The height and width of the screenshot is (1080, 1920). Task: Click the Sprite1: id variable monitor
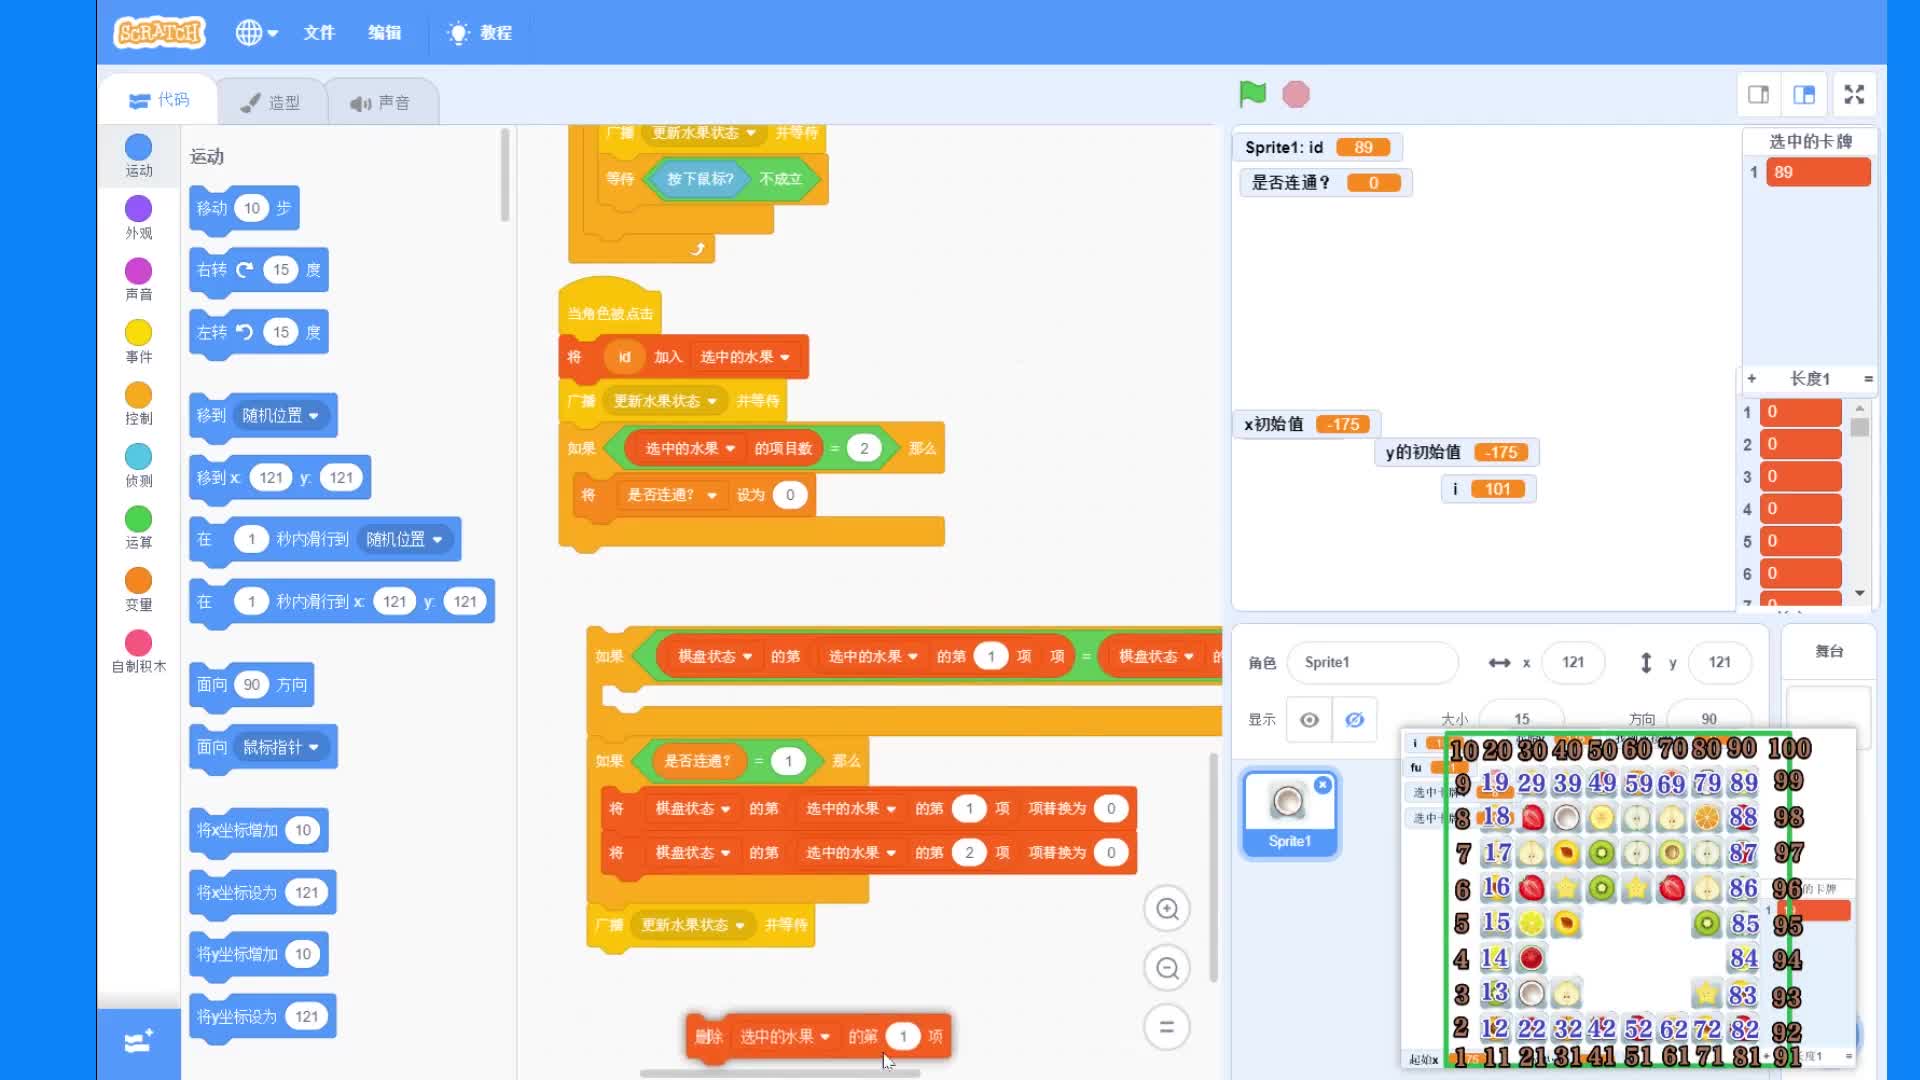click(x=1317, y=147)
